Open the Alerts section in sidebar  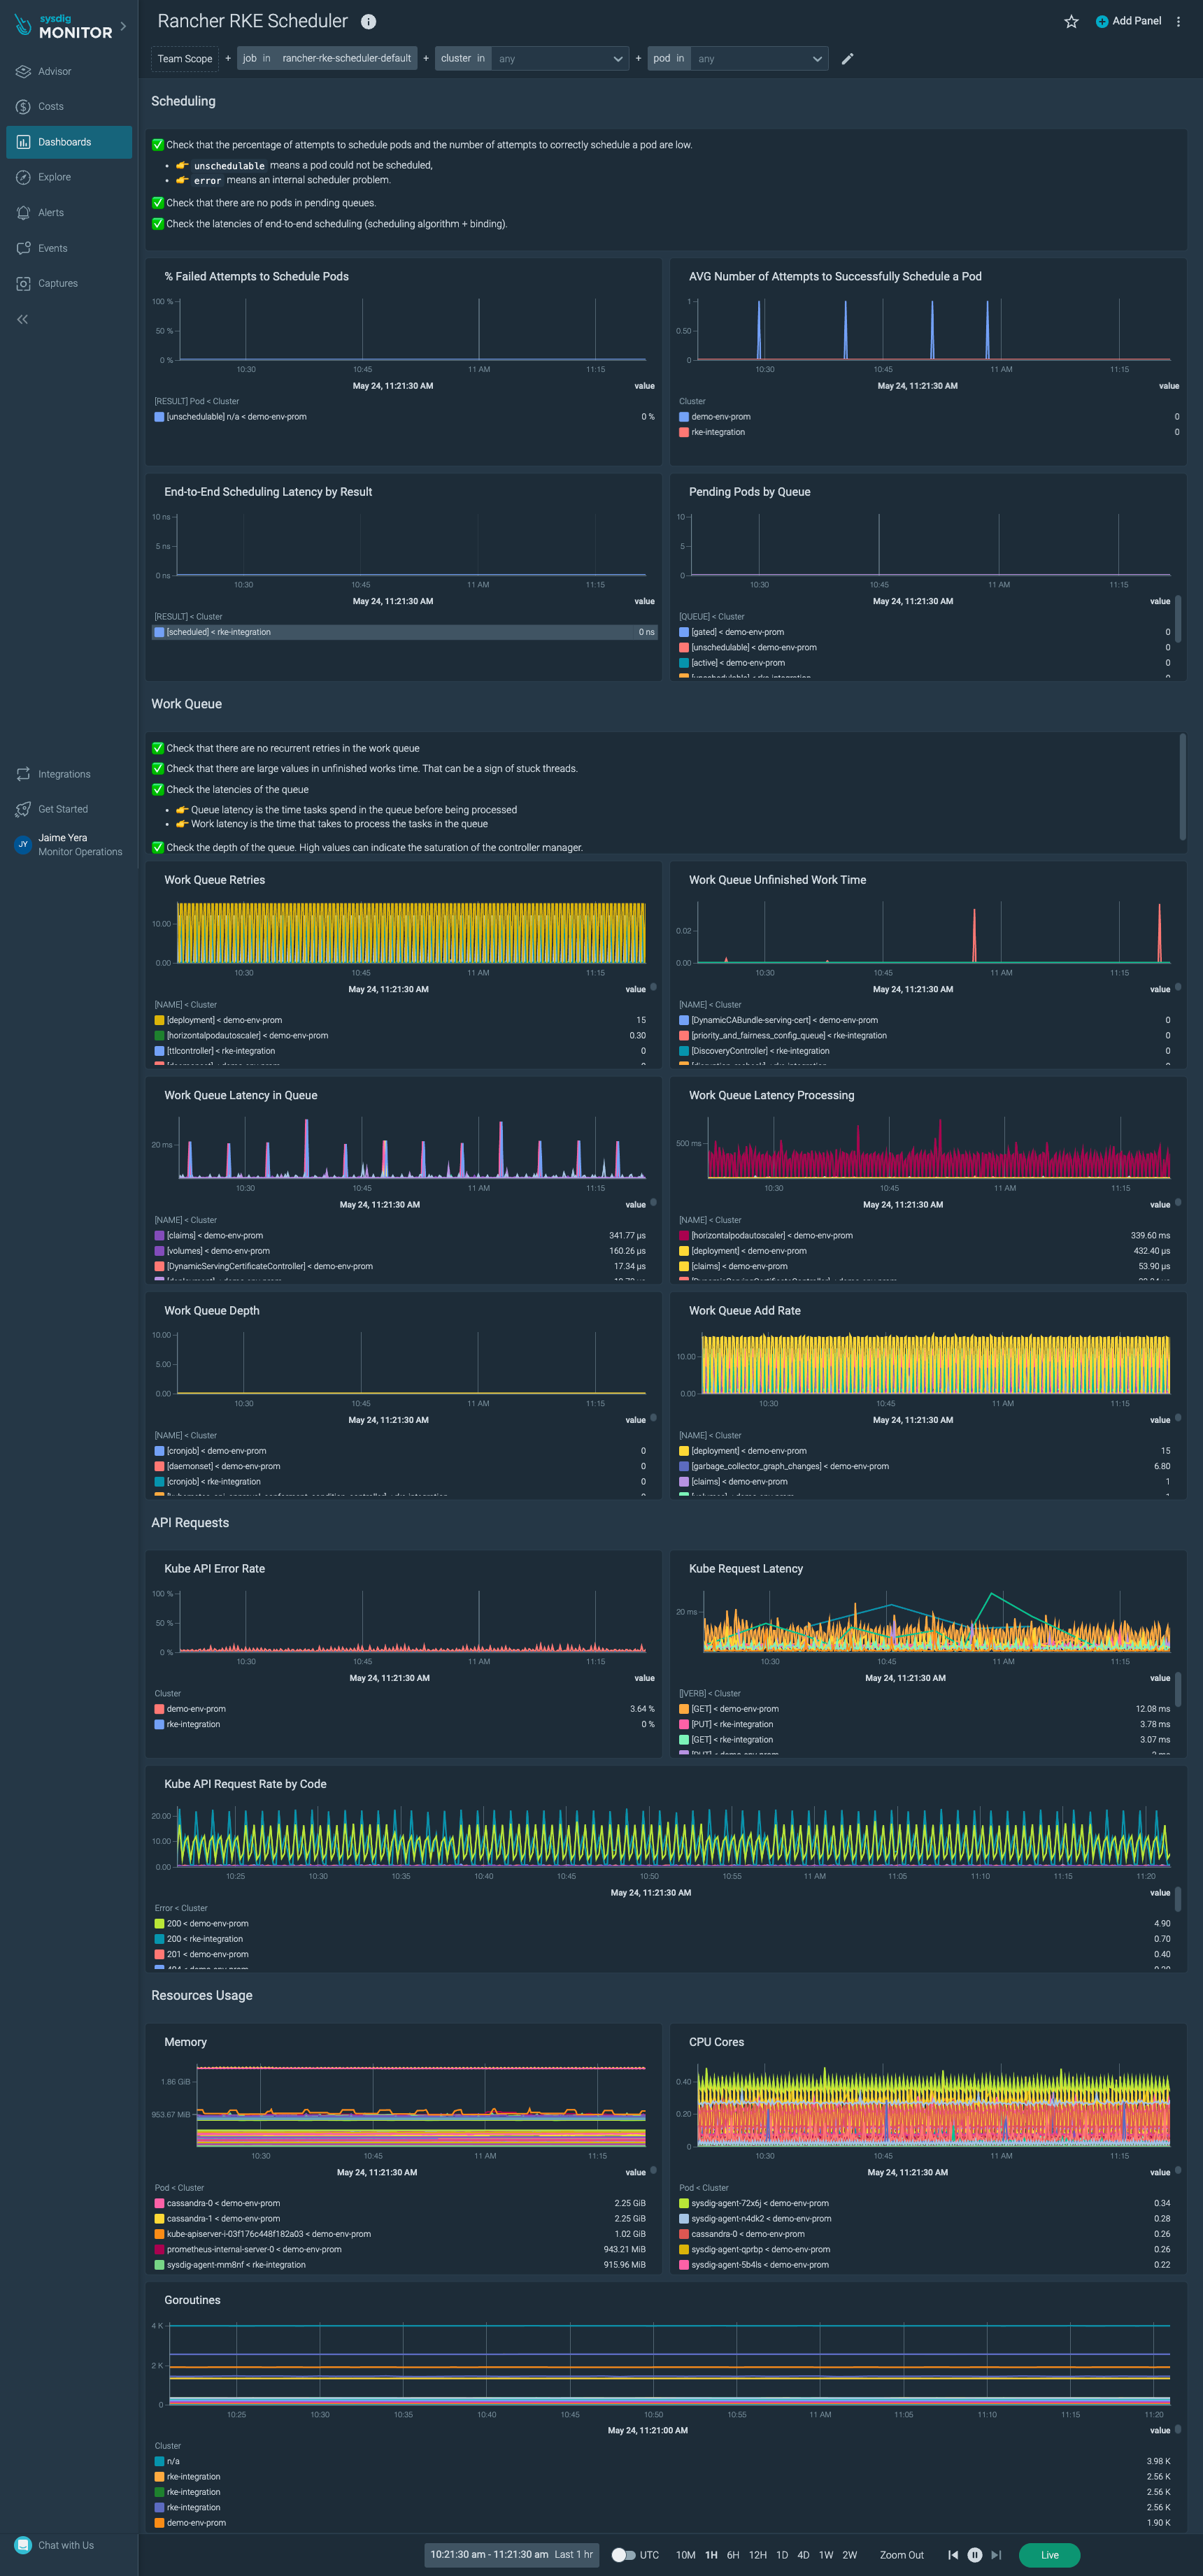point(50,213)
